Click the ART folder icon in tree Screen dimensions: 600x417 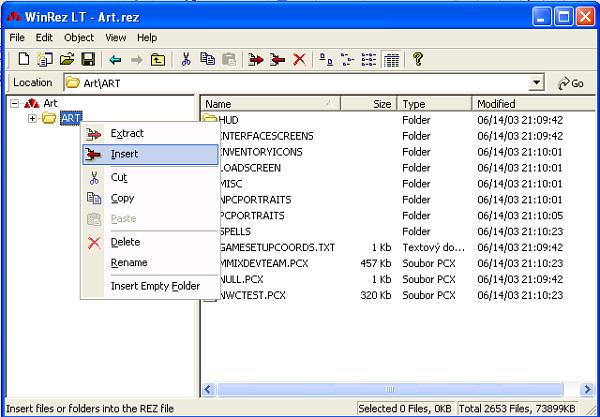pos(49,118)
